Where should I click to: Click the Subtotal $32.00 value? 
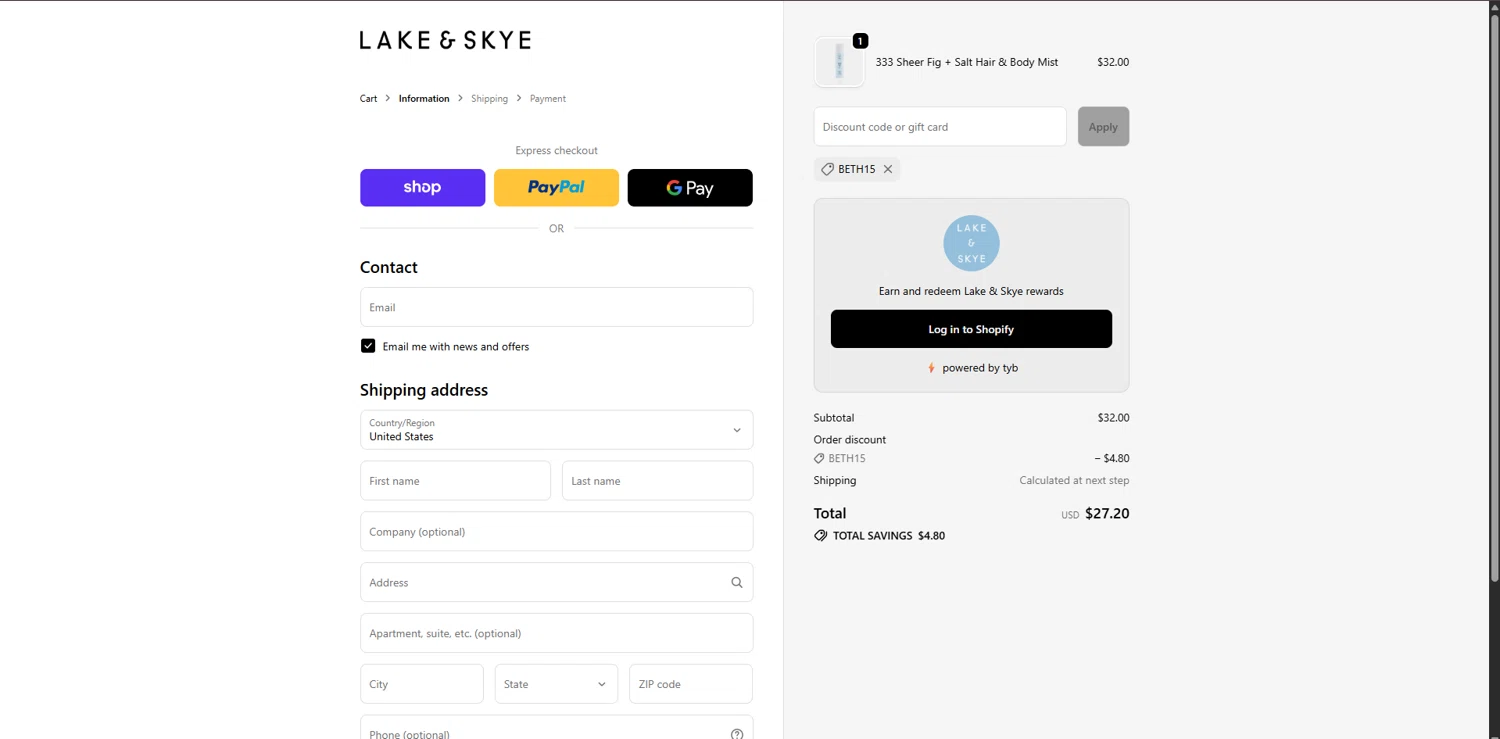(x=1113, y=418)
